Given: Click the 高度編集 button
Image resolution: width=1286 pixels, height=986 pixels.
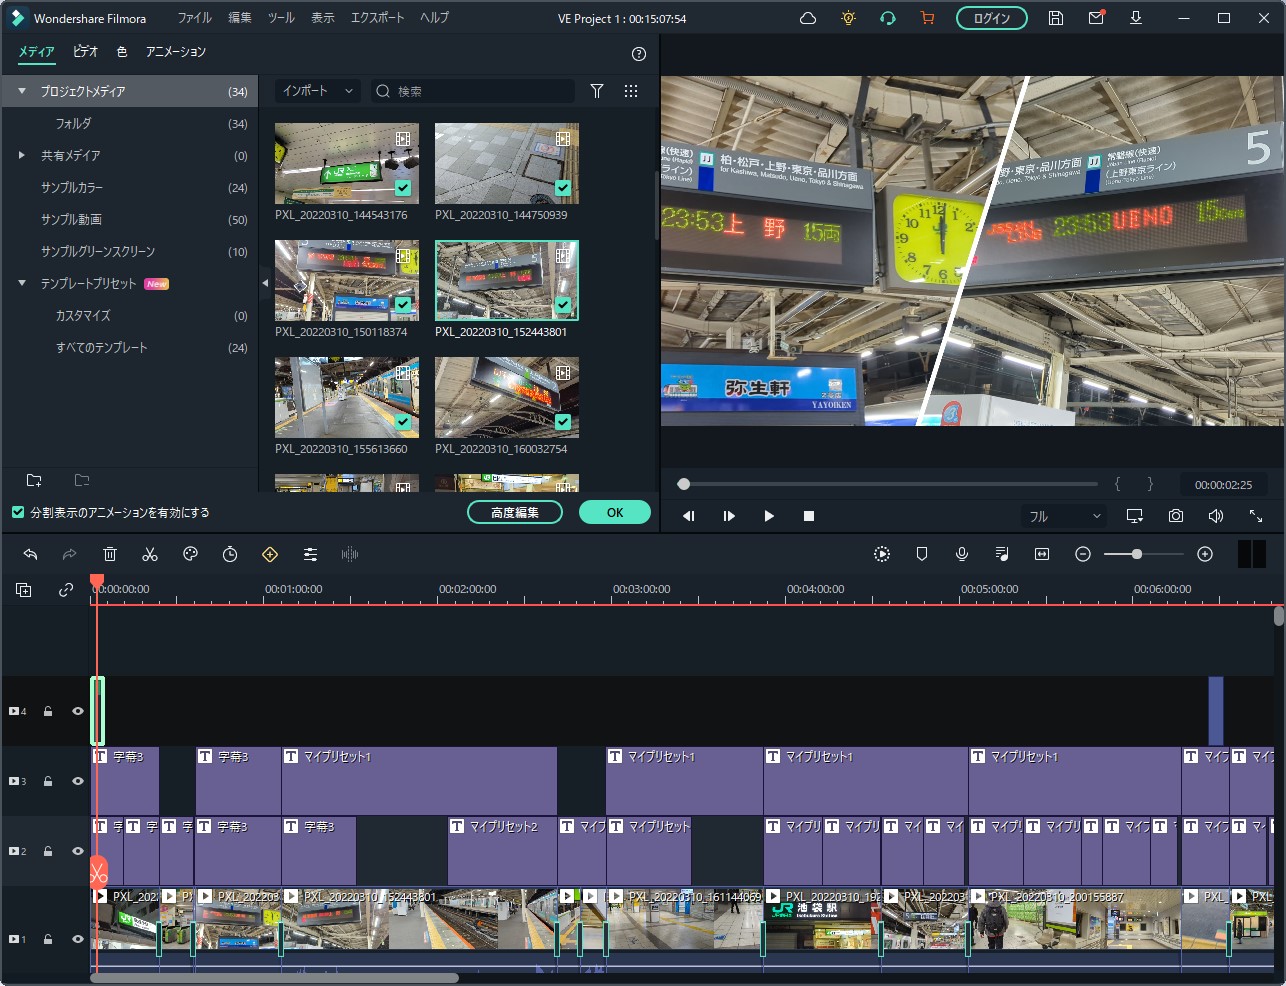Looking at the screenshot, I should click(x=514, y=512).
